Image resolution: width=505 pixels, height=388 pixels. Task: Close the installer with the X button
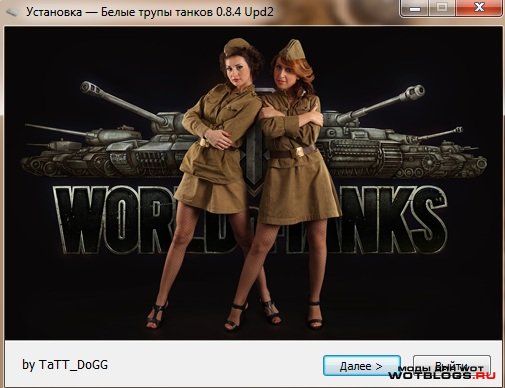[479, 8]
